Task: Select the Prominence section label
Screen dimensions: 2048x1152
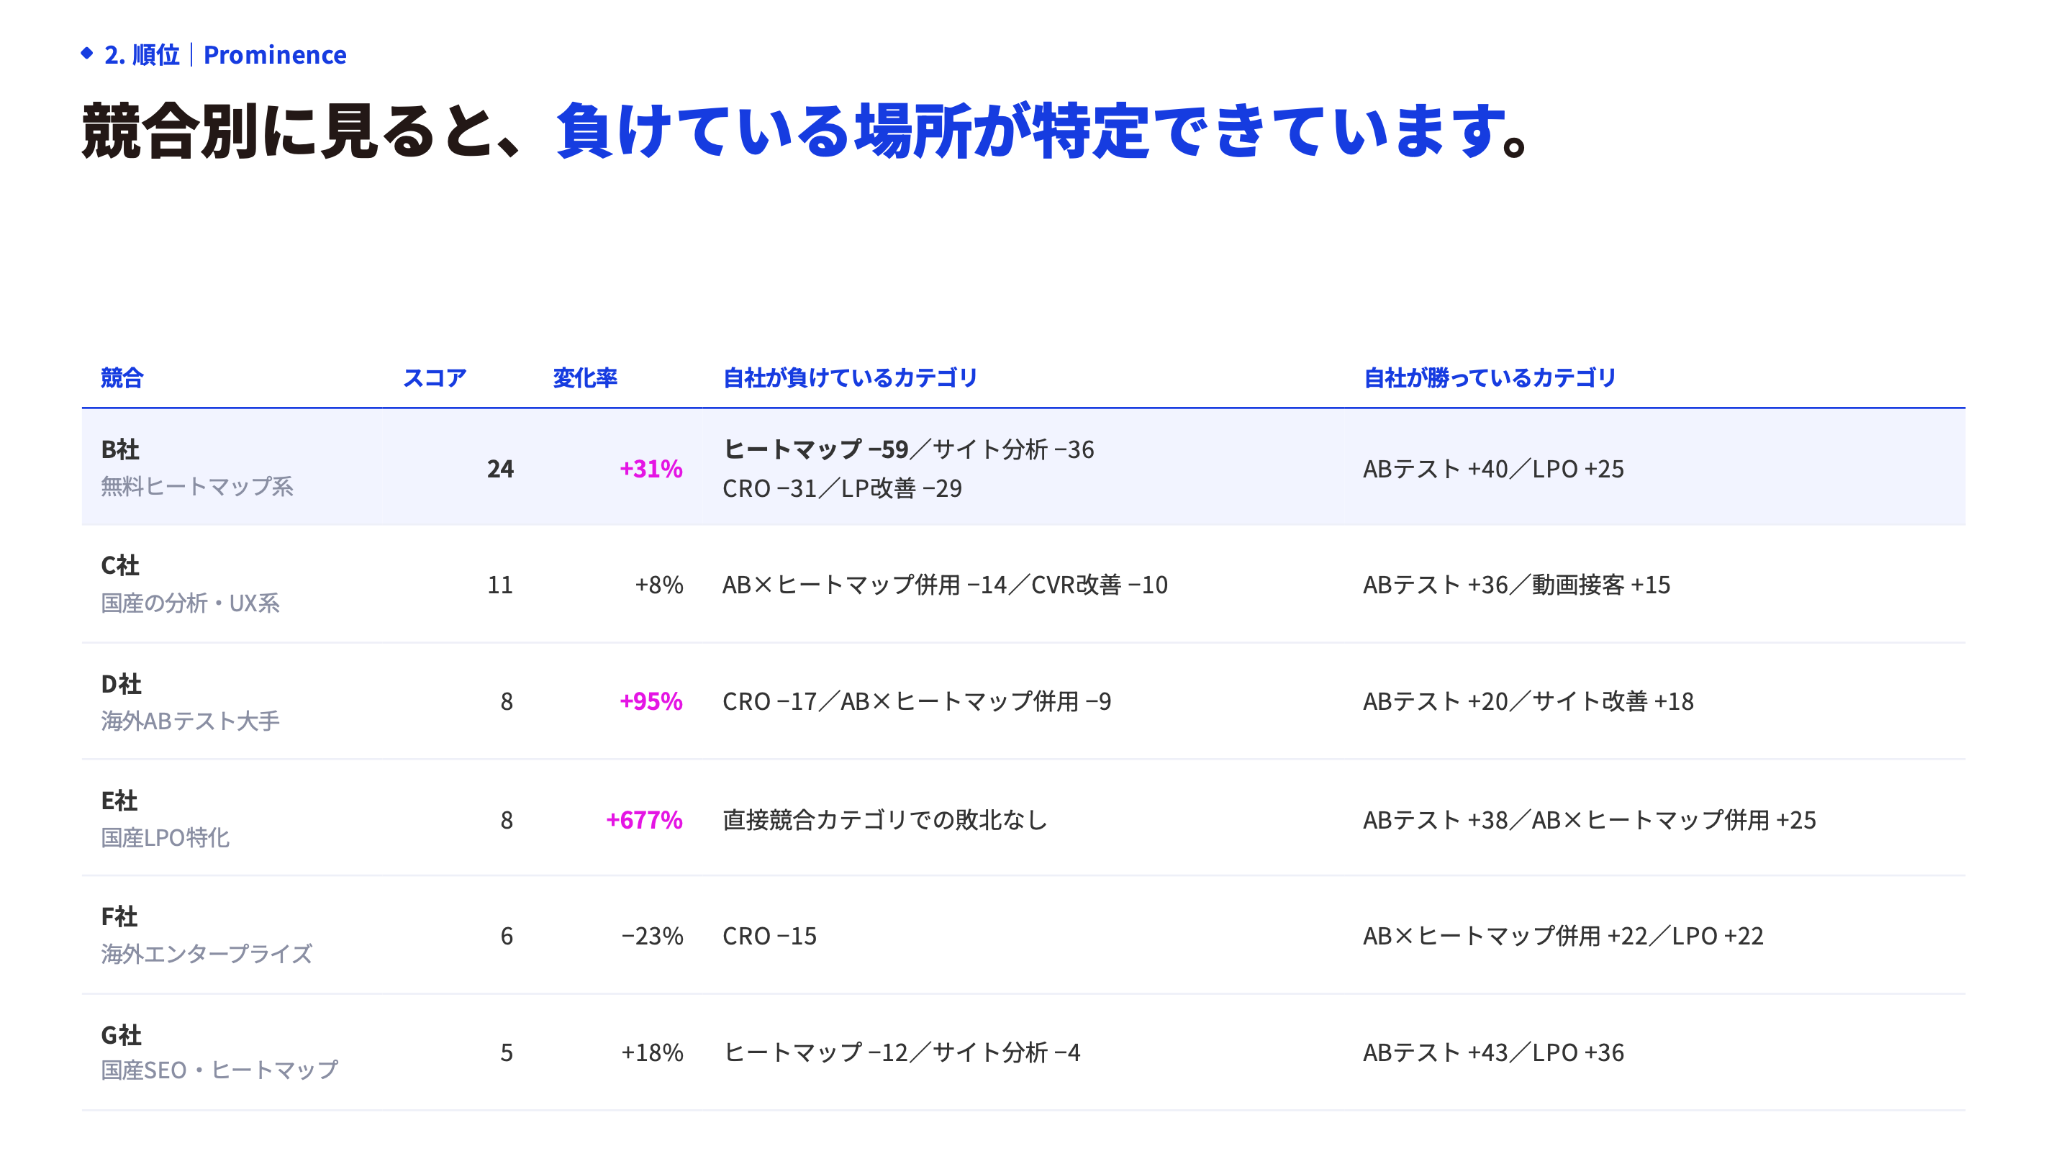Action: pyautogui.click(x=275, y=55)
